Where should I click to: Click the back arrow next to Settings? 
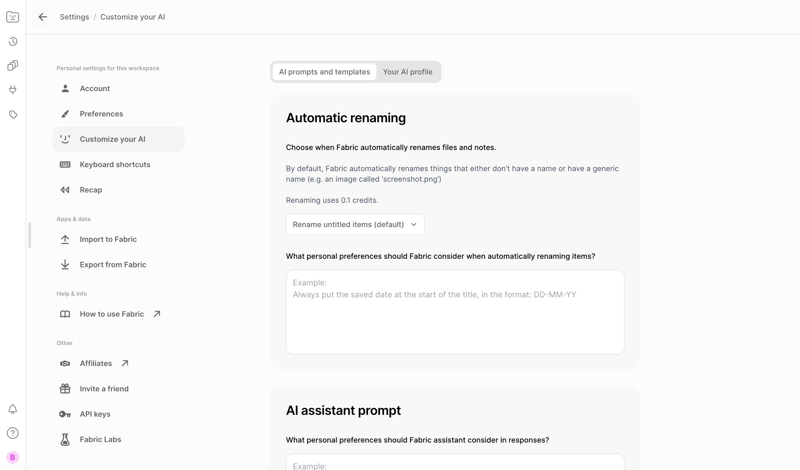pyautogui.click(x=43, y=17)
